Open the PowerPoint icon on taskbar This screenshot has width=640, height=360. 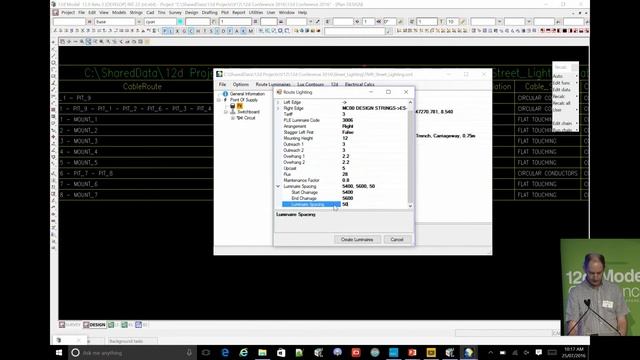click(x=412, y=353)
